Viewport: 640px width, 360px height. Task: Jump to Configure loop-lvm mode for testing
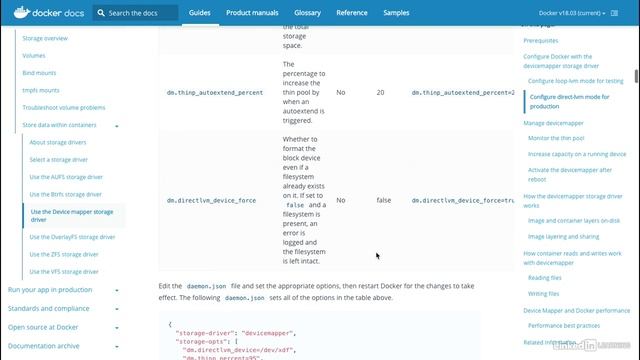pos(576,81)
